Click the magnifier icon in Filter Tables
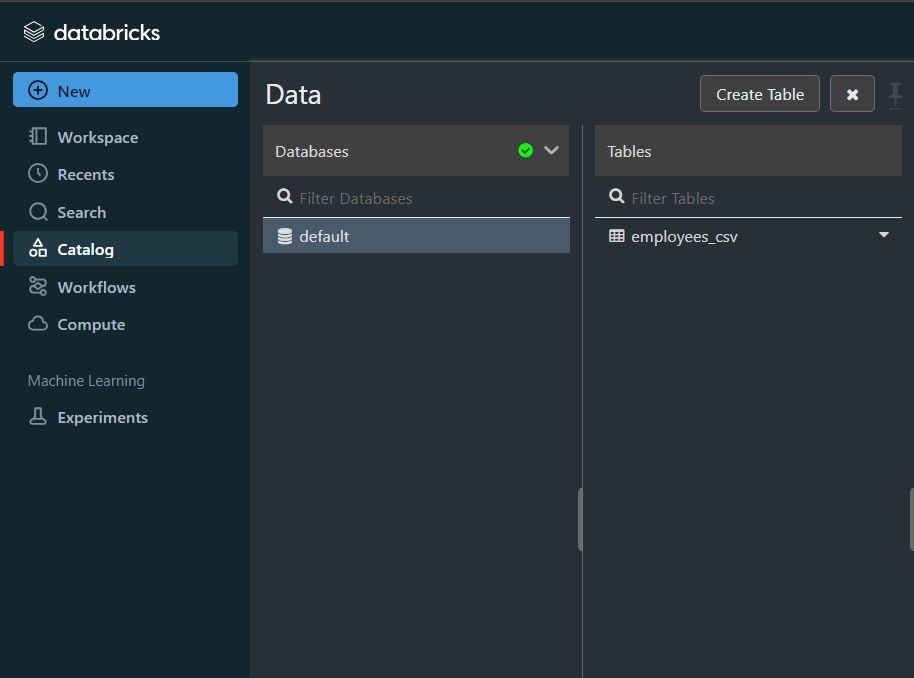 (616, 196)
